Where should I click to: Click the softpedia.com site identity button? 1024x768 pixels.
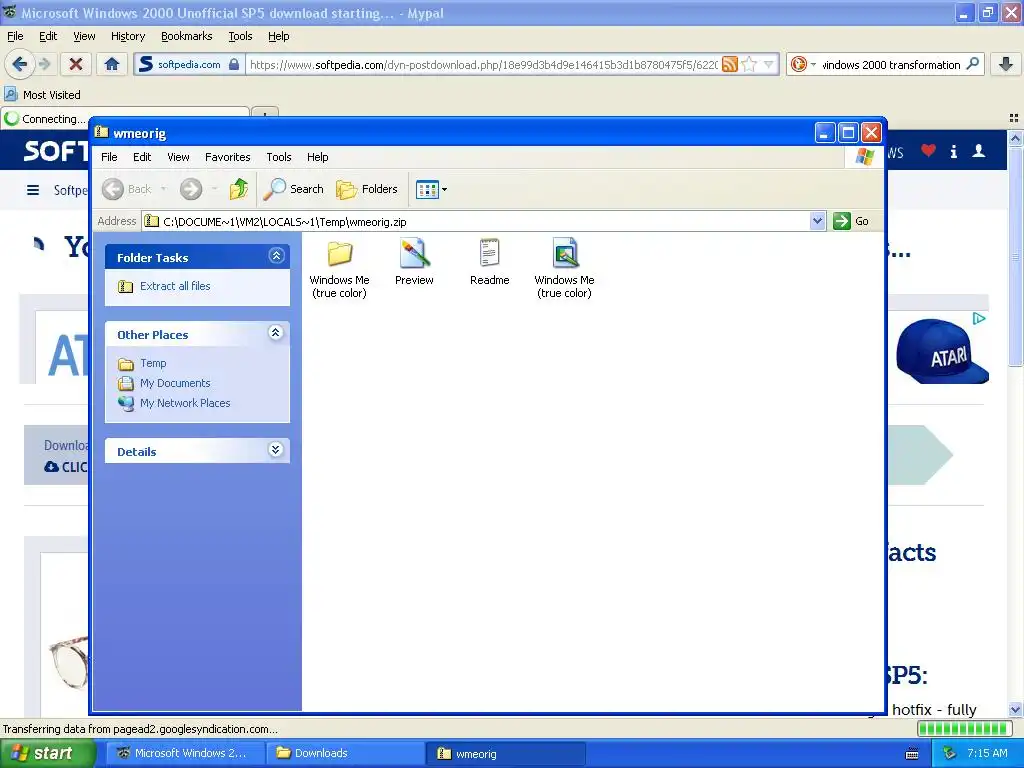189,64
